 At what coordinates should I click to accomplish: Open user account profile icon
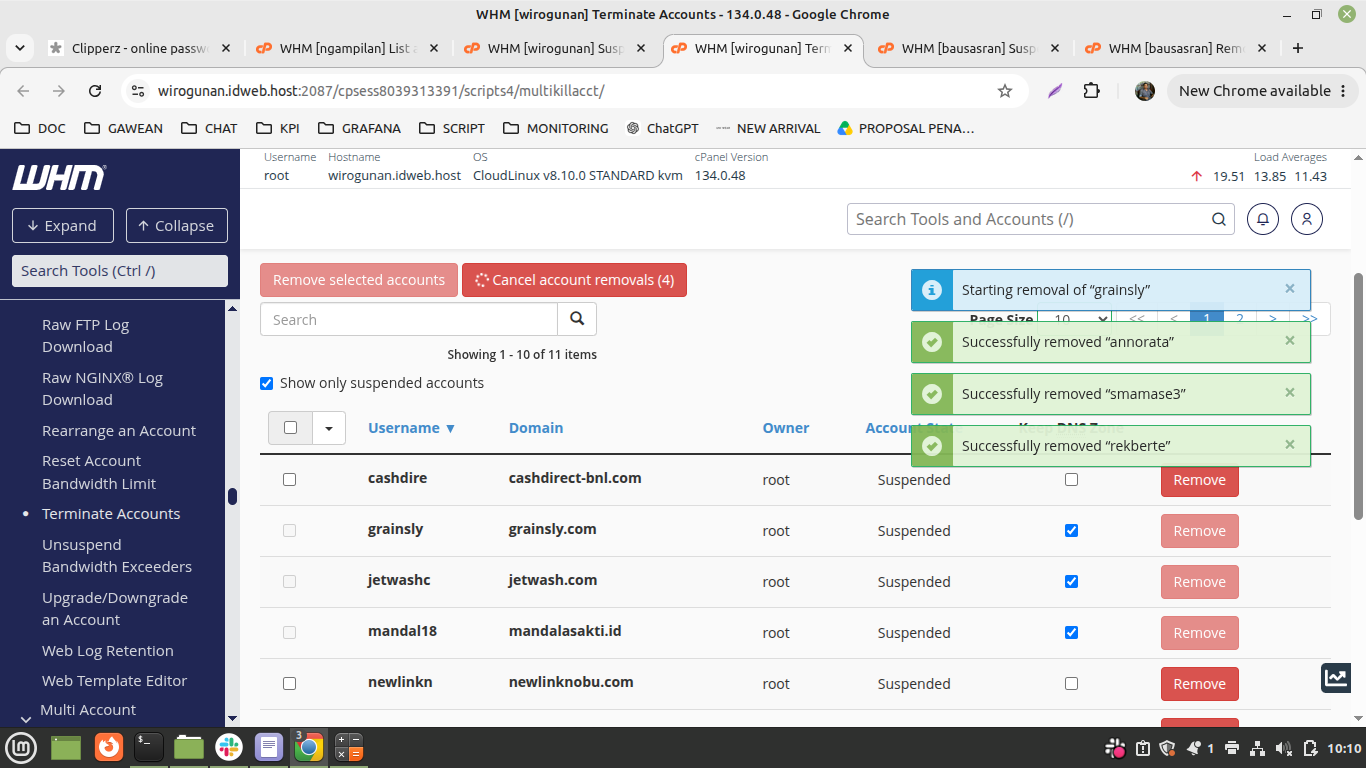tap(1307, 219)
